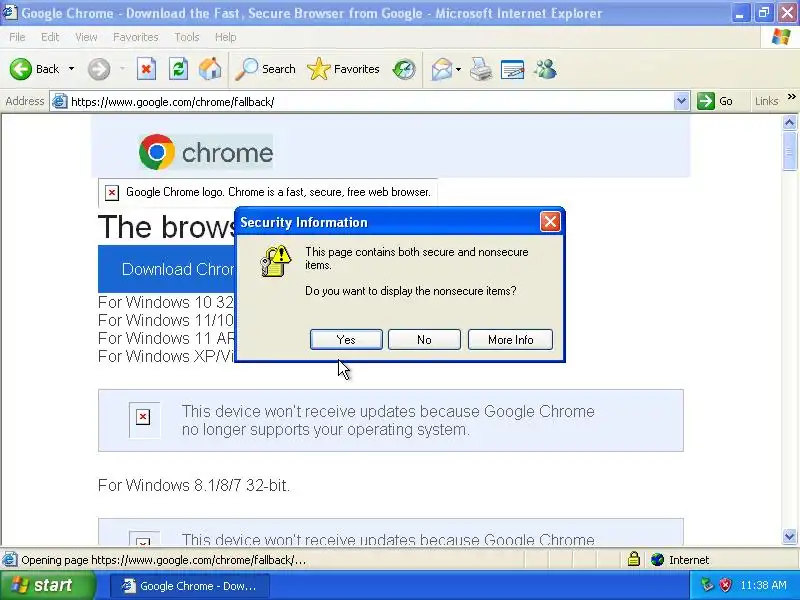Open the Favorites star panel
Viewport: 800px width, 600px height.
coord(343,69)
